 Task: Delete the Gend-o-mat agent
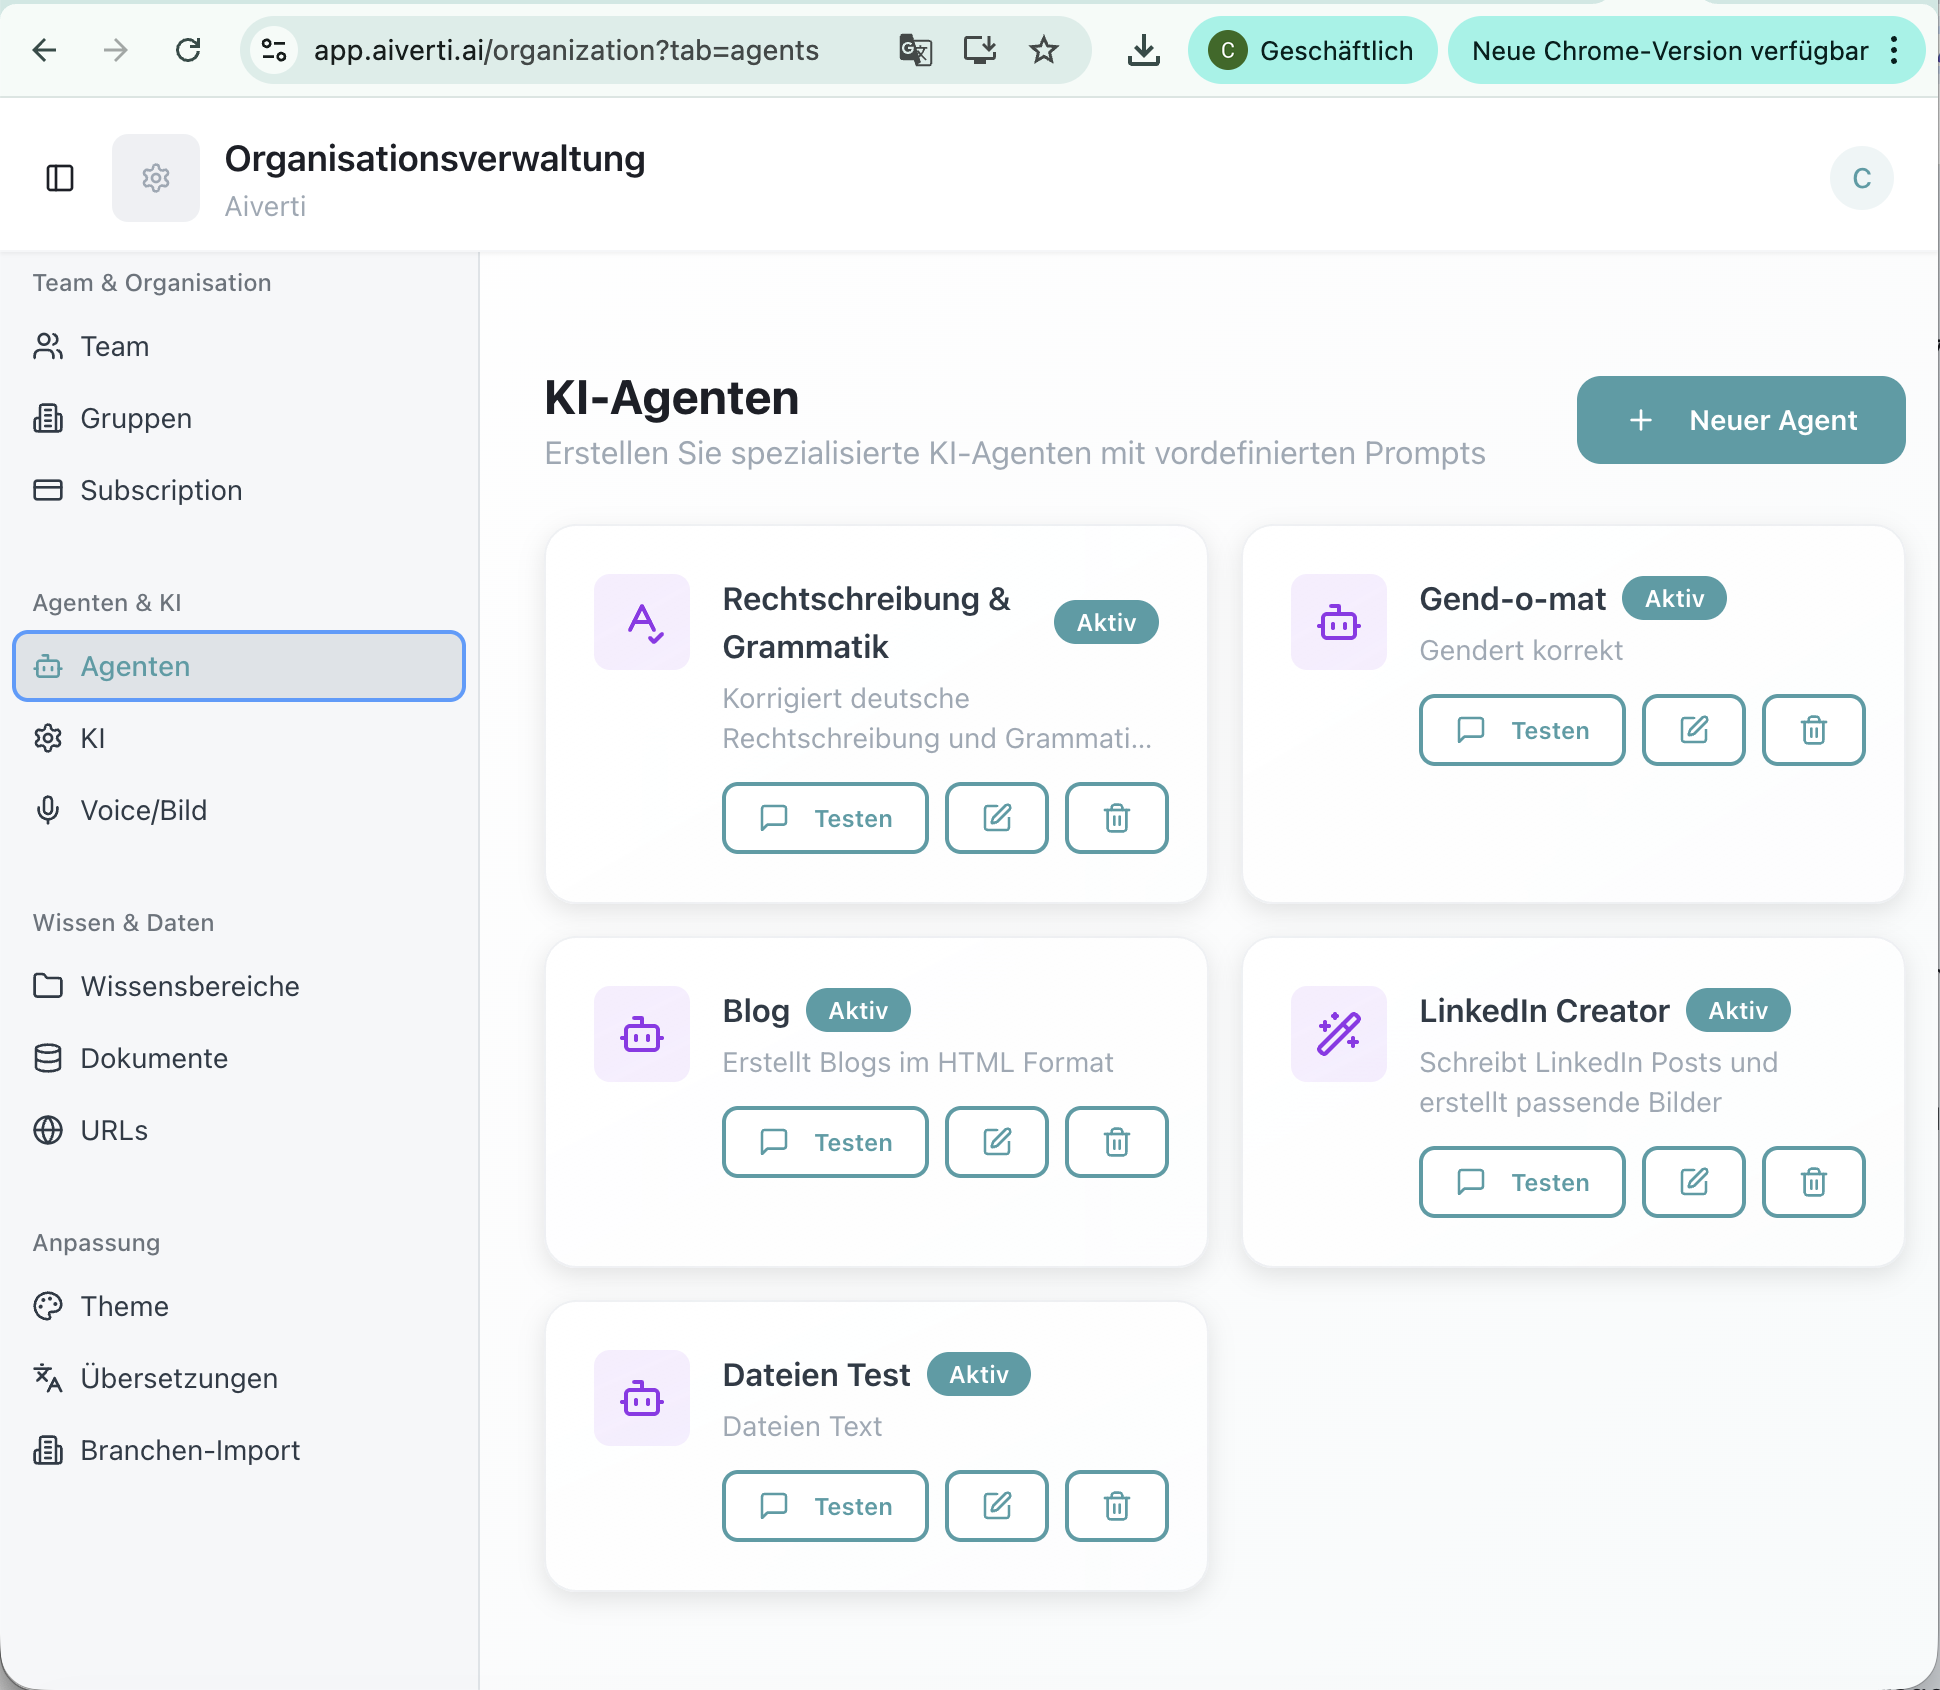[x=1812, y=730]
